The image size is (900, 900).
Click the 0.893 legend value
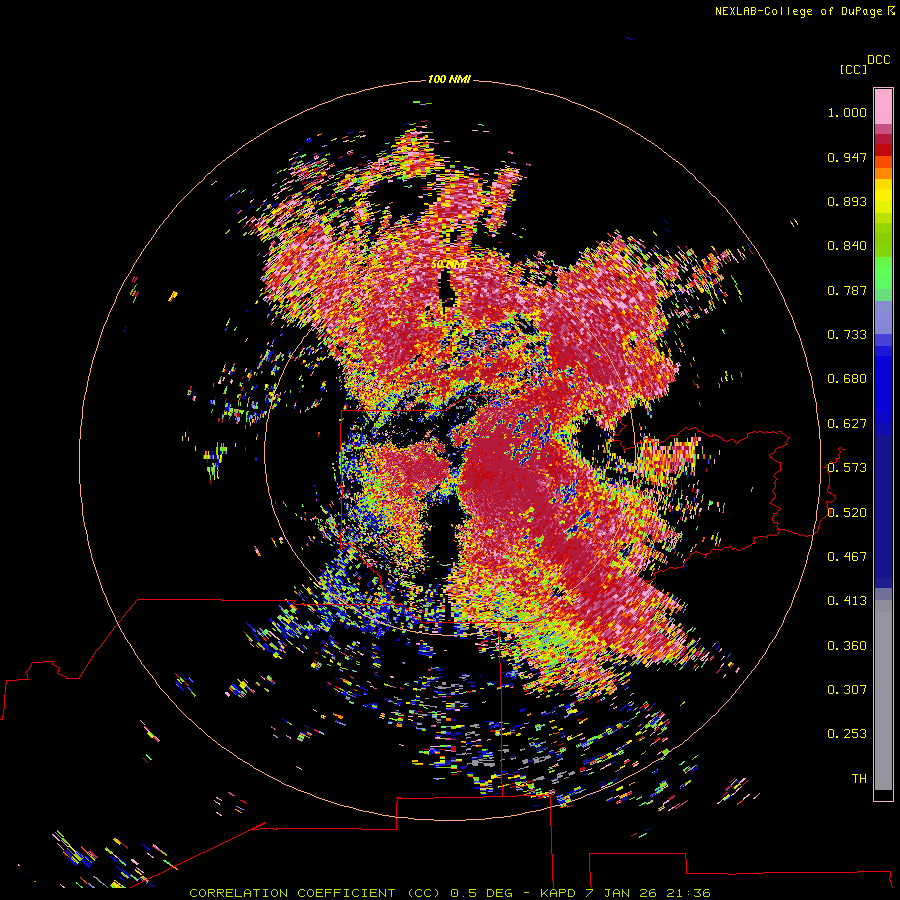(x=847, y=201)
